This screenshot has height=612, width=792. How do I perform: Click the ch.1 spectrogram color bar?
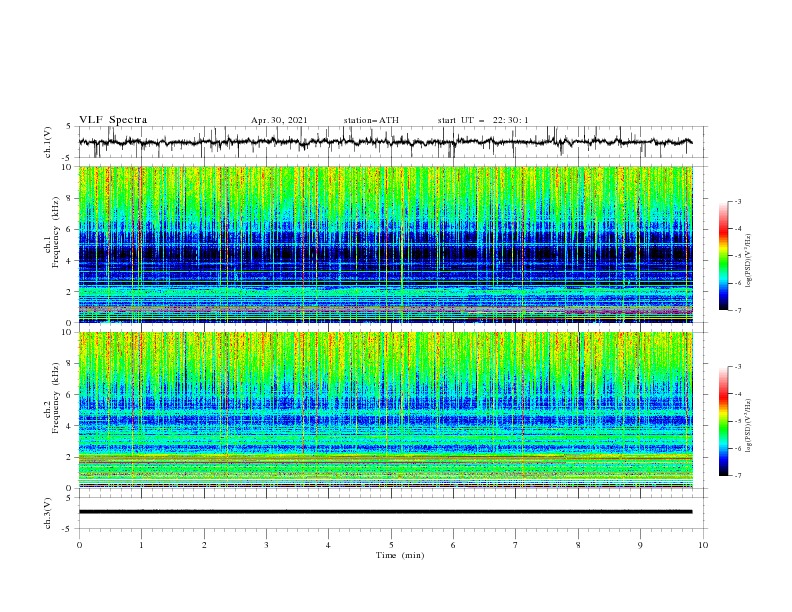point(724,255)
